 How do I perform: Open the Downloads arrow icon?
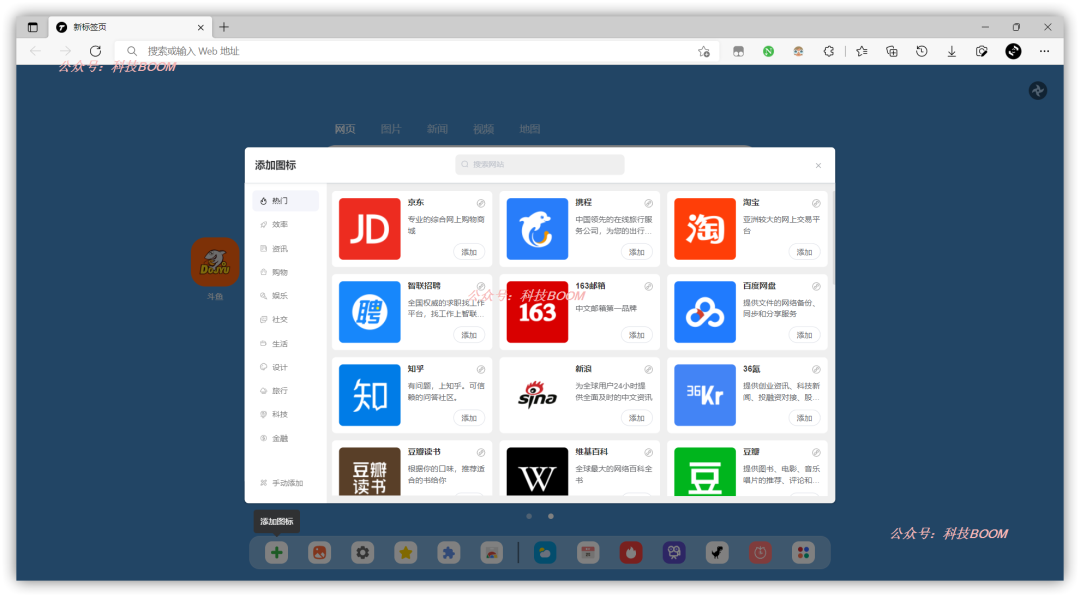[951, 52]
